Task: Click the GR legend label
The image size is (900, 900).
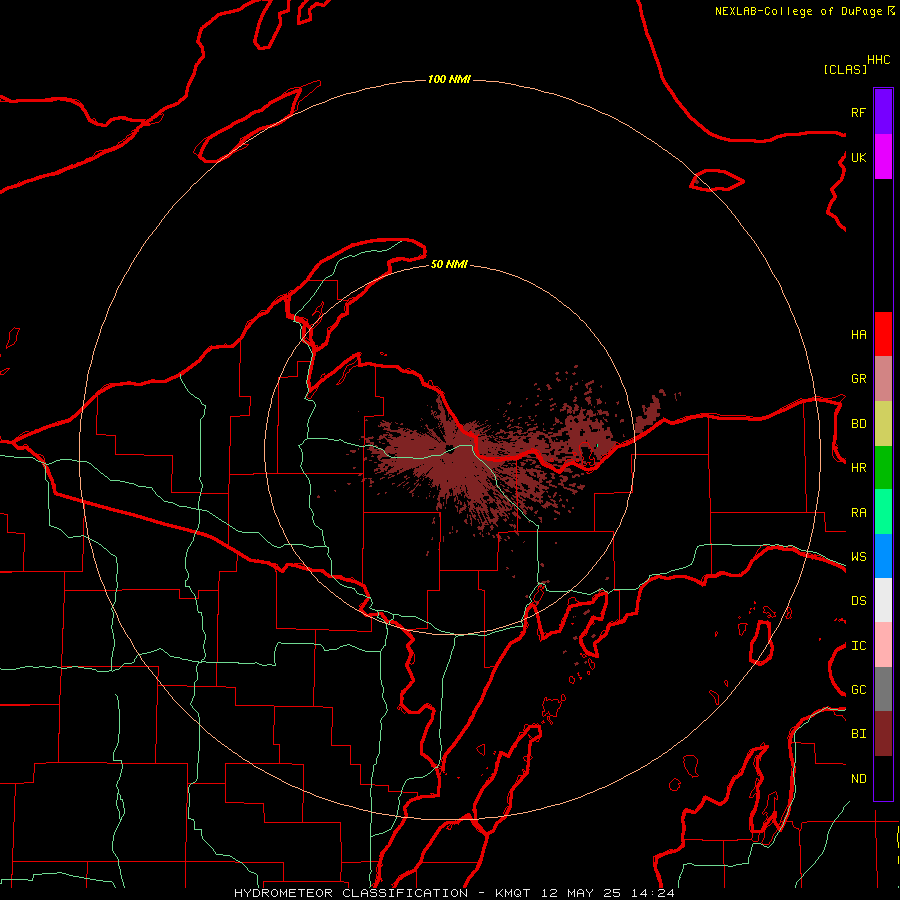Action: pos(858,379)
